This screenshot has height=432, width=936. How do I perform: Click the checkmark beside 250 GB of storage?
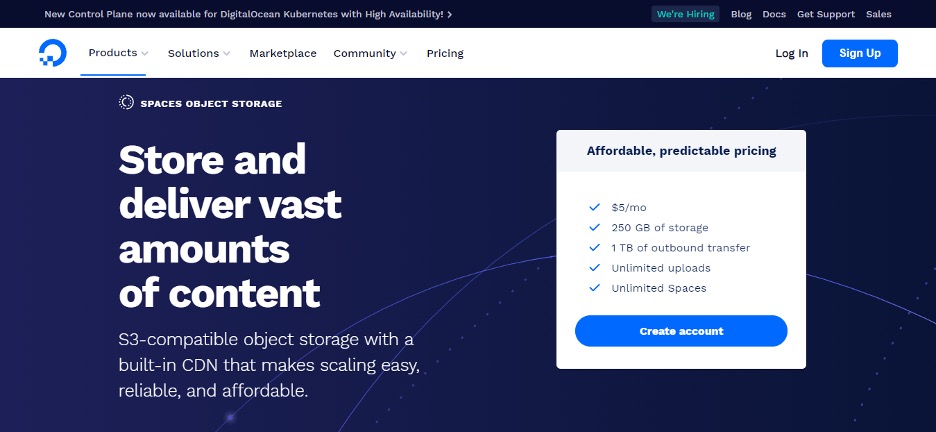pos(595,228)
